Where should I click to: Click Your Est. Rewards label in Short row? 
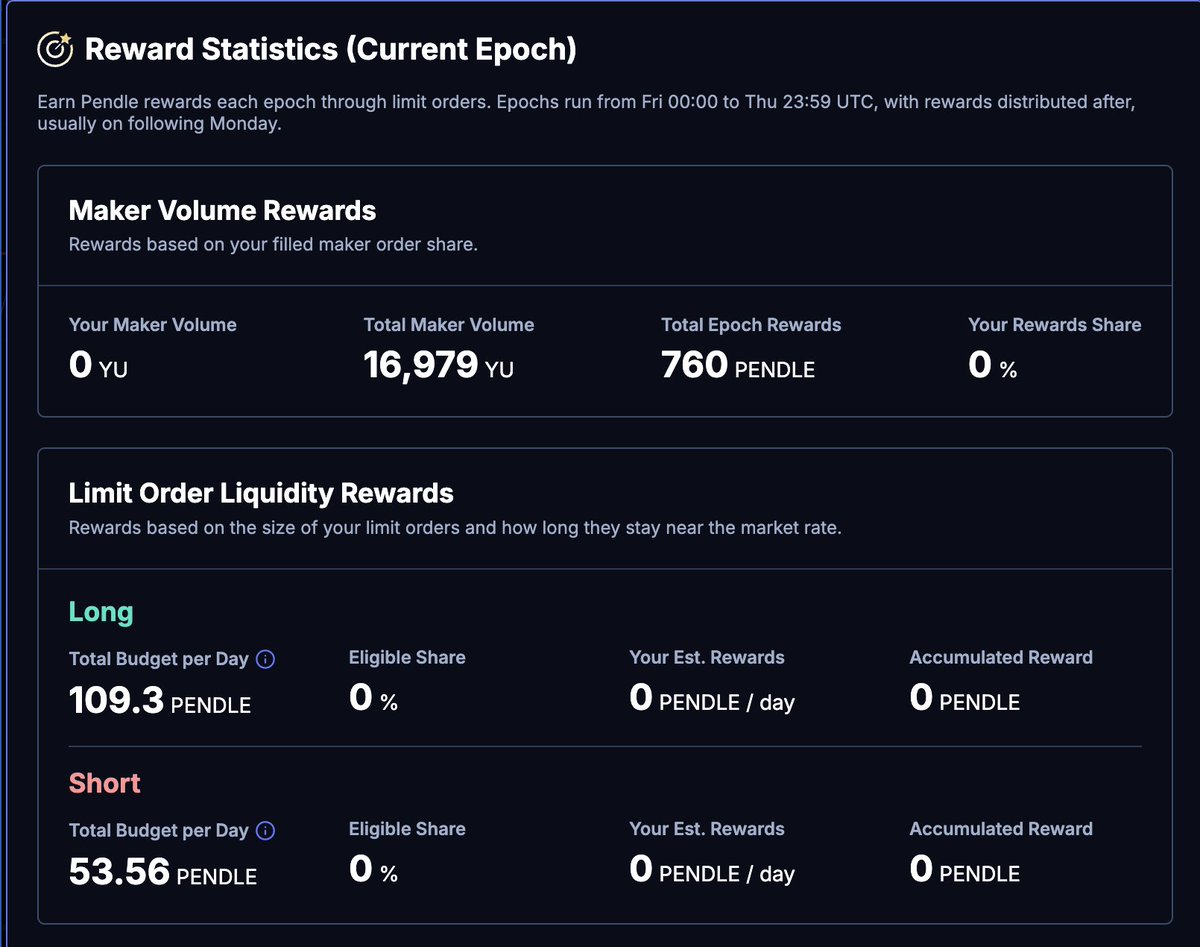pyautogui.click(x=707, y=829)
